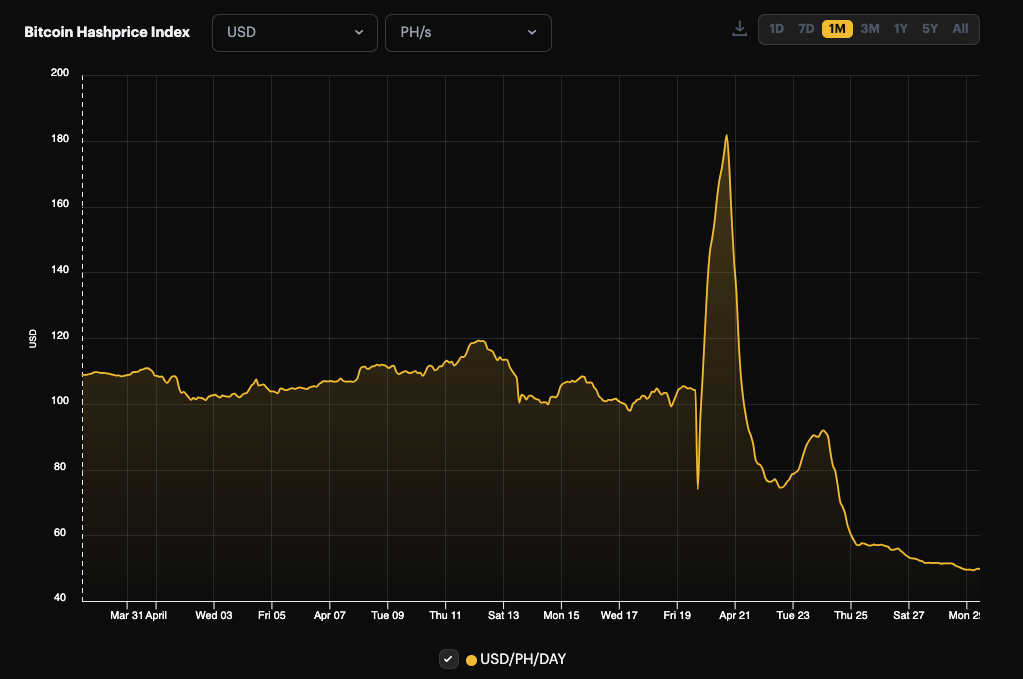Viewport: 1023px width, 679px height.
Task: Switch to the 5Y time range
Action: [x=928, y=29]
